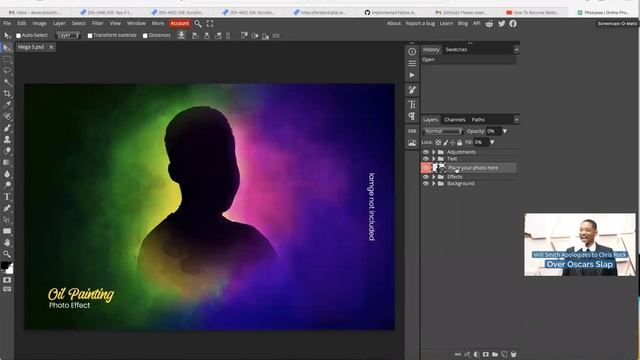This screenshot has width=640, height=360.
Task: Click the download icon in the options bar
Action: (x=181, y=36)
